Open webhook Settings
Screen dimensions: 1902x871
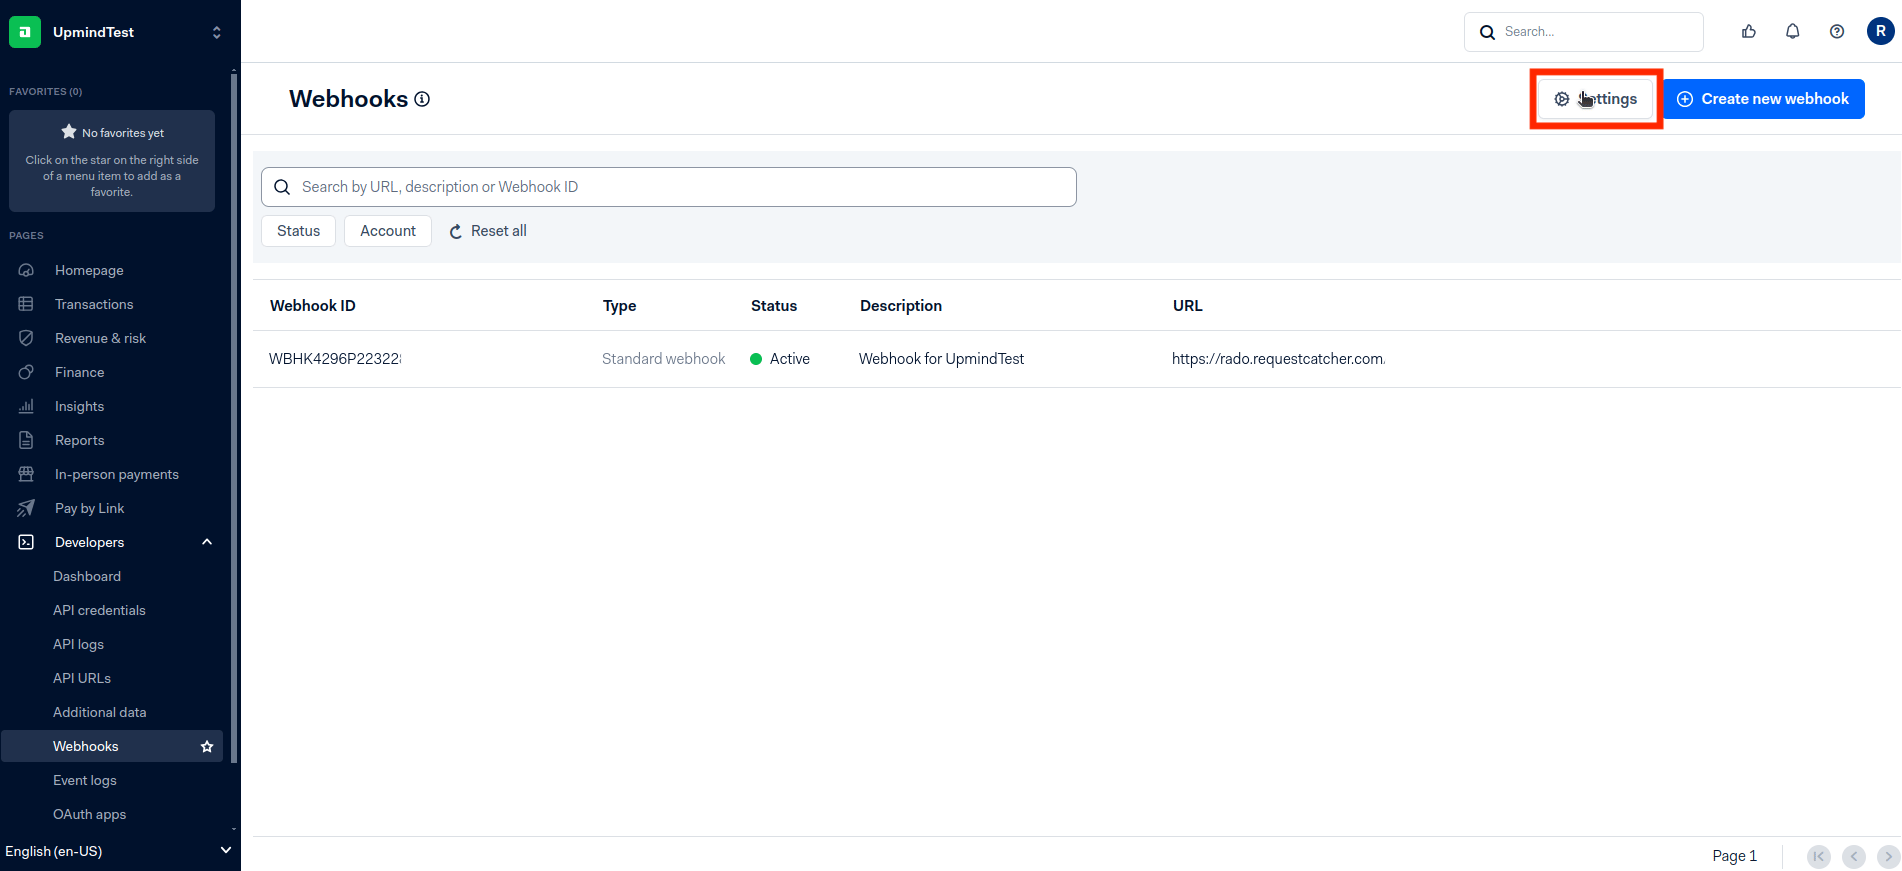(x=1596, y=99)
